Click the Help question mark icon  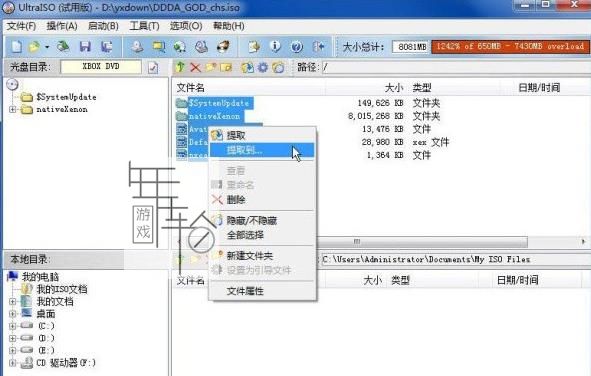[297, 47]
